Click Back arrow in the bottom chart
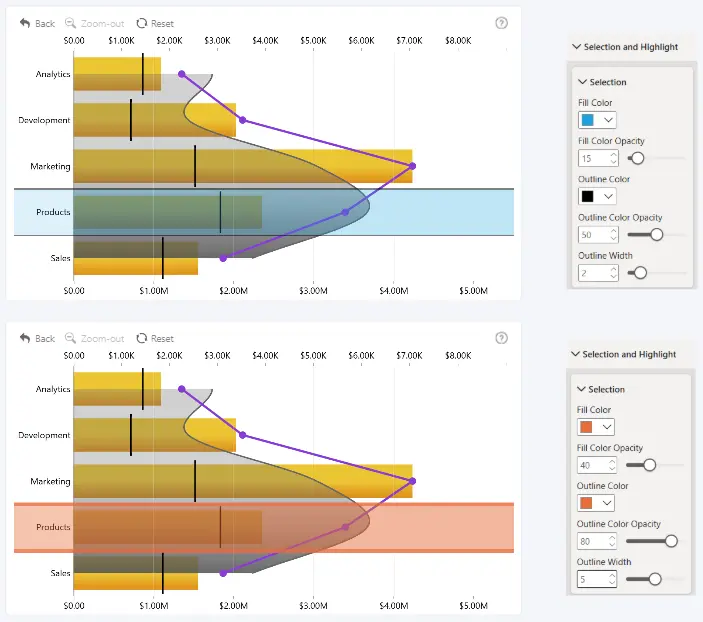 pyautogui.click(x=25, y=338)
